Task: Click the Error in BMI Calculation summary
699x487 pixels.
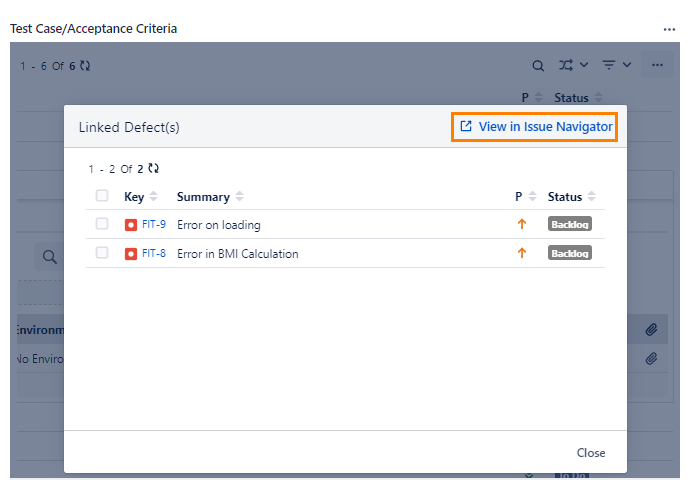Action: click(238, 254)
